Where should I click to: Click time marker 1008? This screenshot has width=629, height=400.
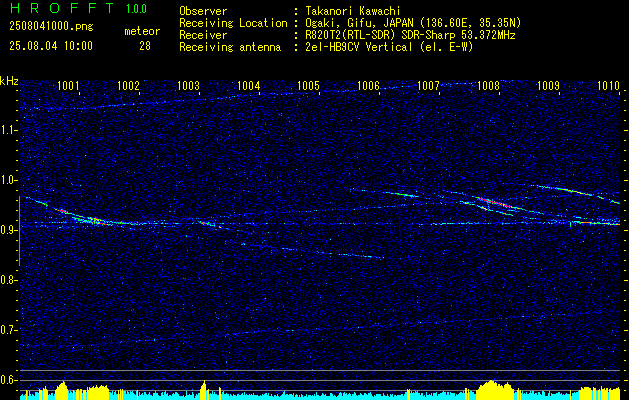click(x=489, y=85)
